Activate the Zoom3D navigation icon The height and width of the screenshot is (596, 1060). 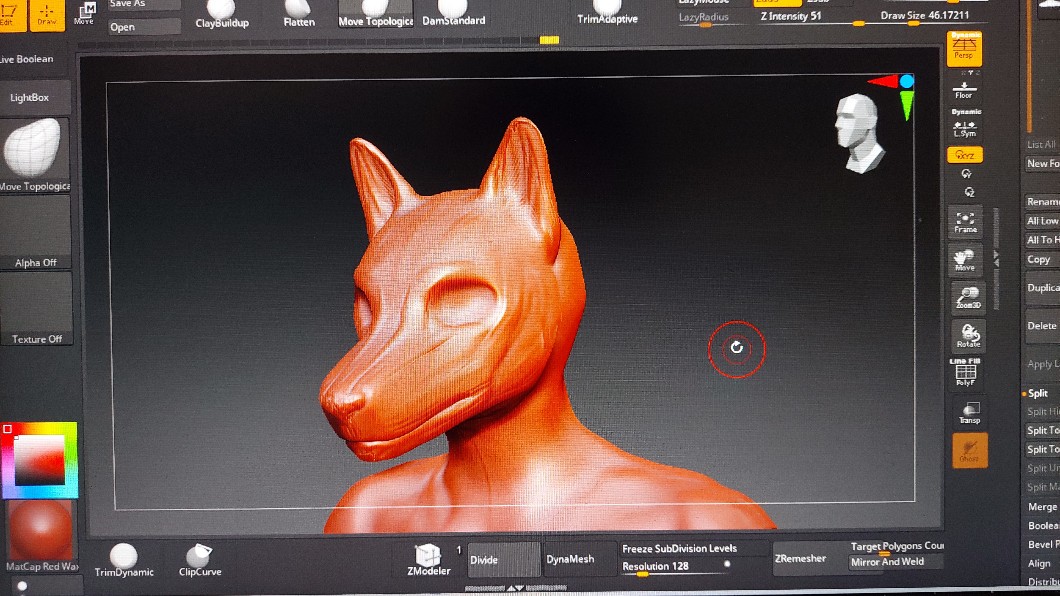(967, 297)
